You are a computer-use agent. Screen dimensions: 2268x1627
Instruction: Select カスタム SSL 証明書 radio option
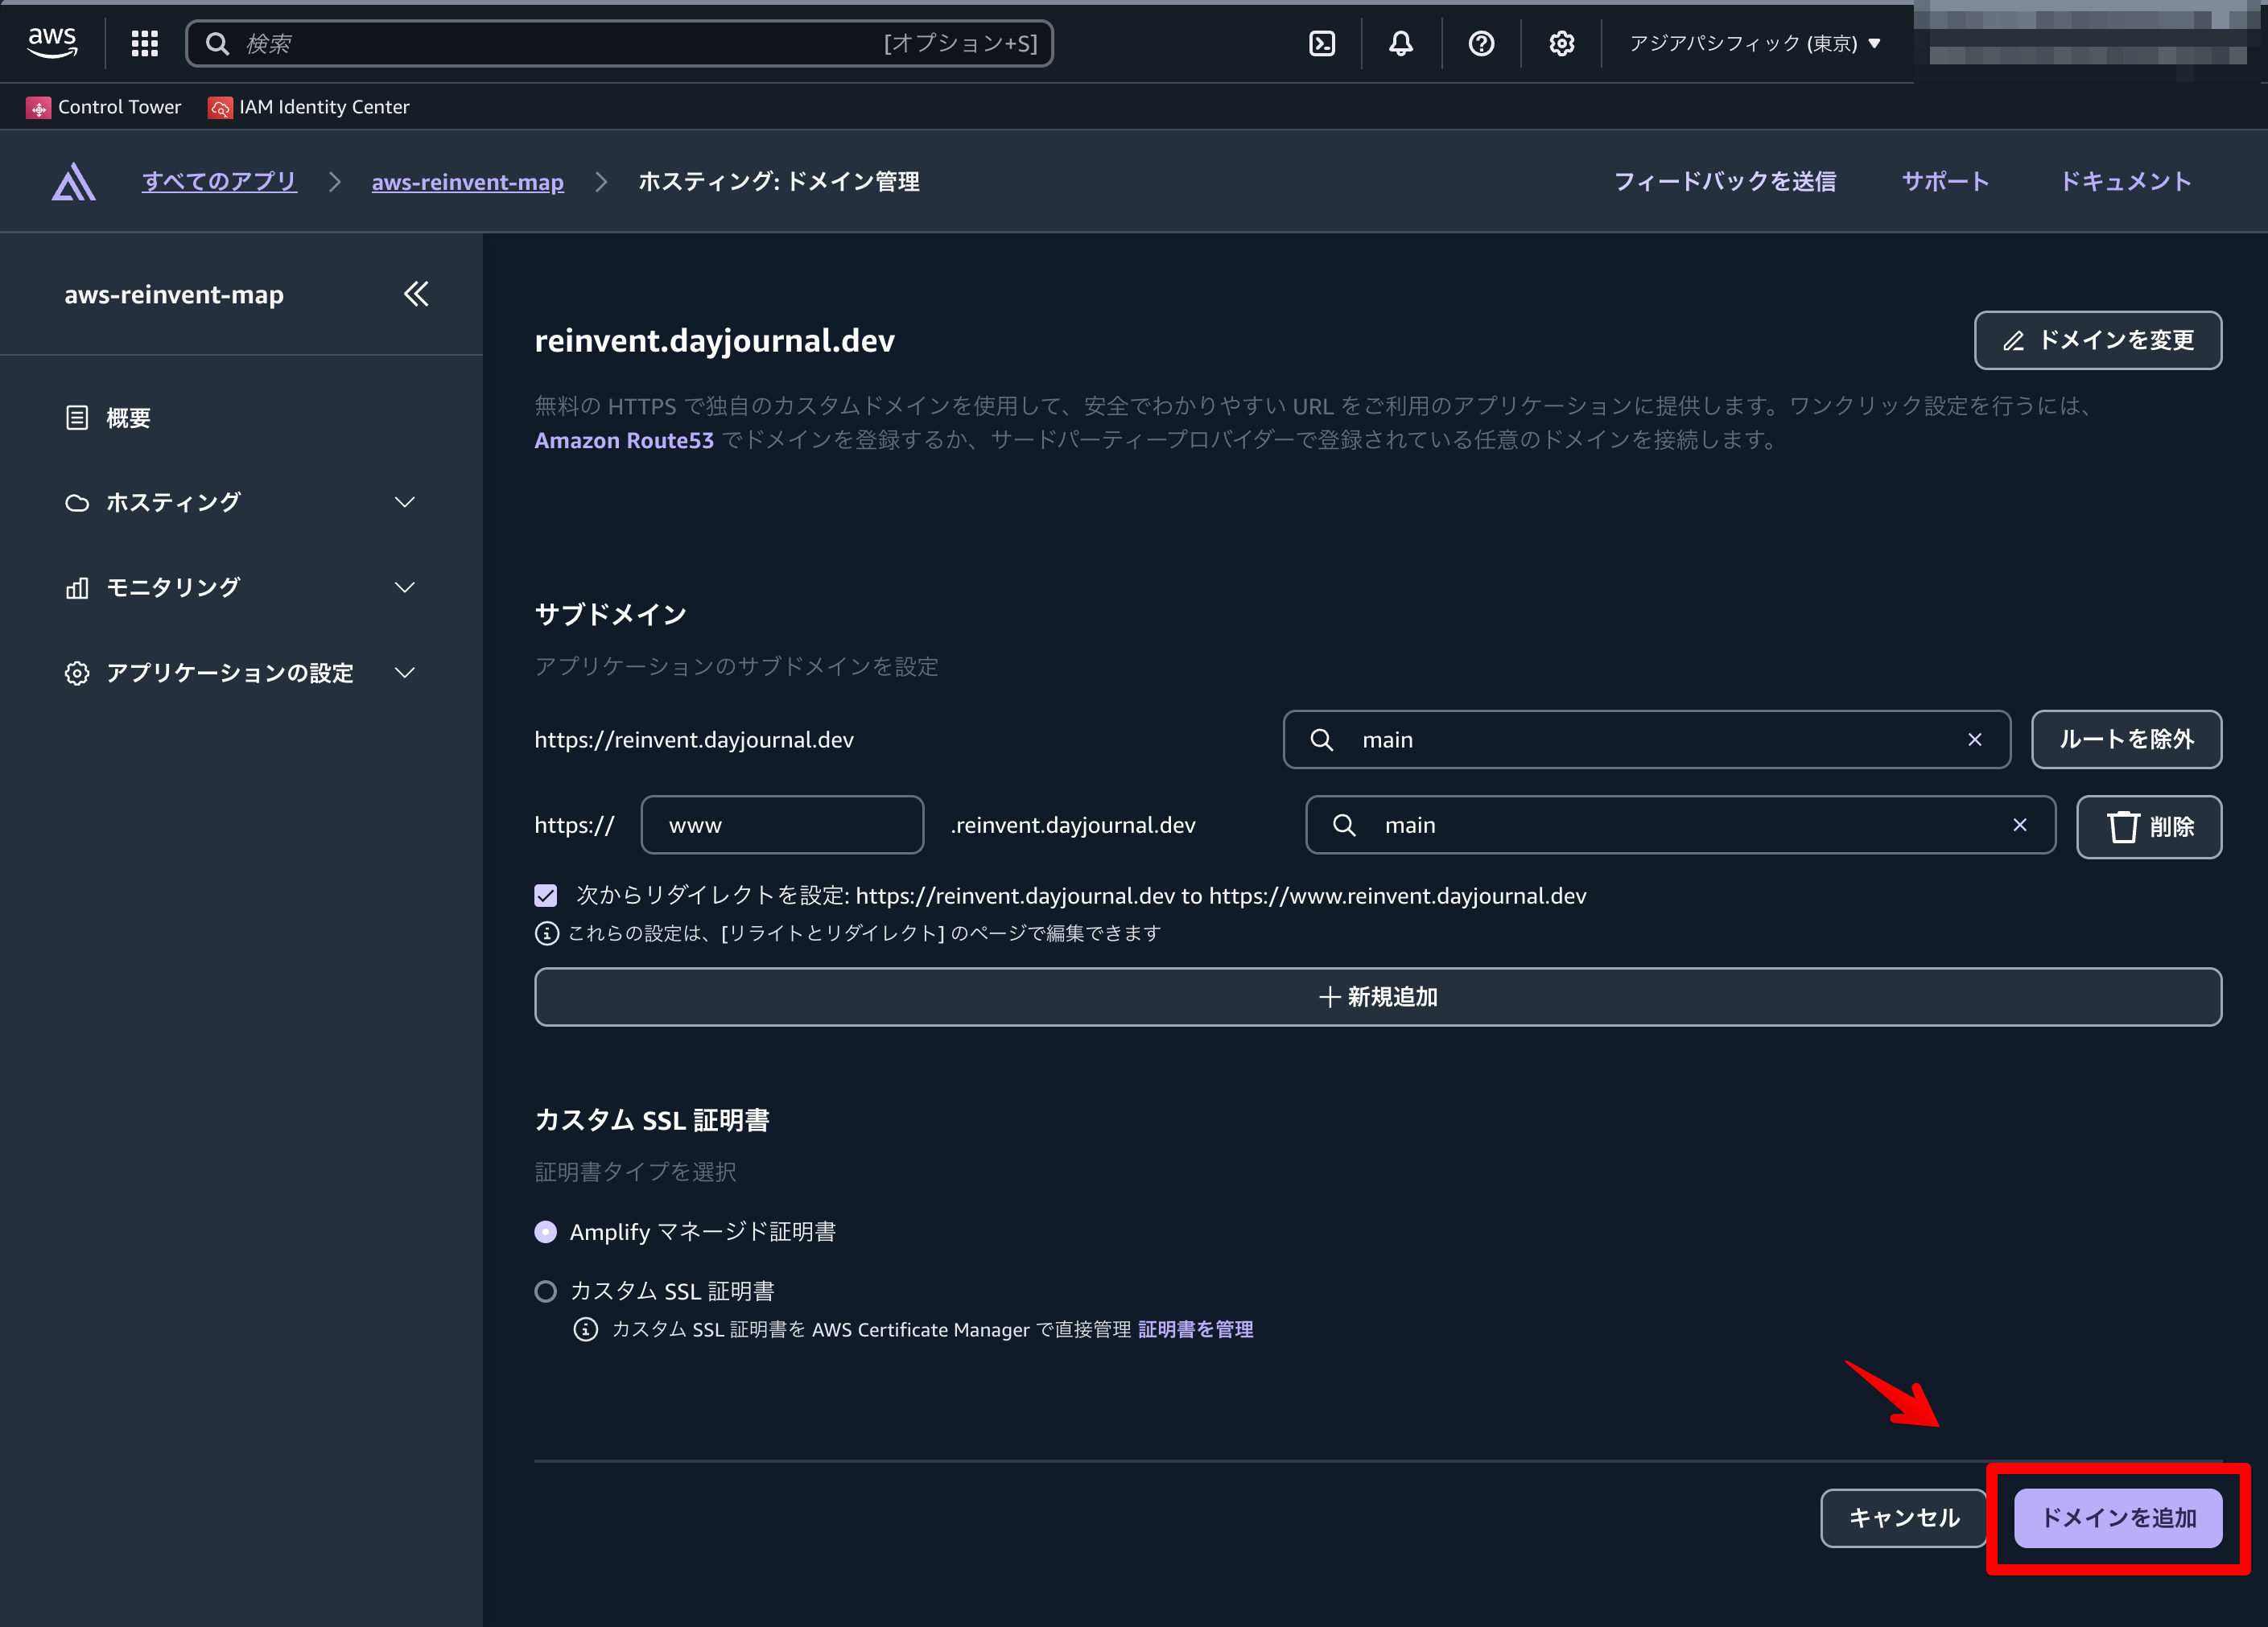pos(546,1292)
